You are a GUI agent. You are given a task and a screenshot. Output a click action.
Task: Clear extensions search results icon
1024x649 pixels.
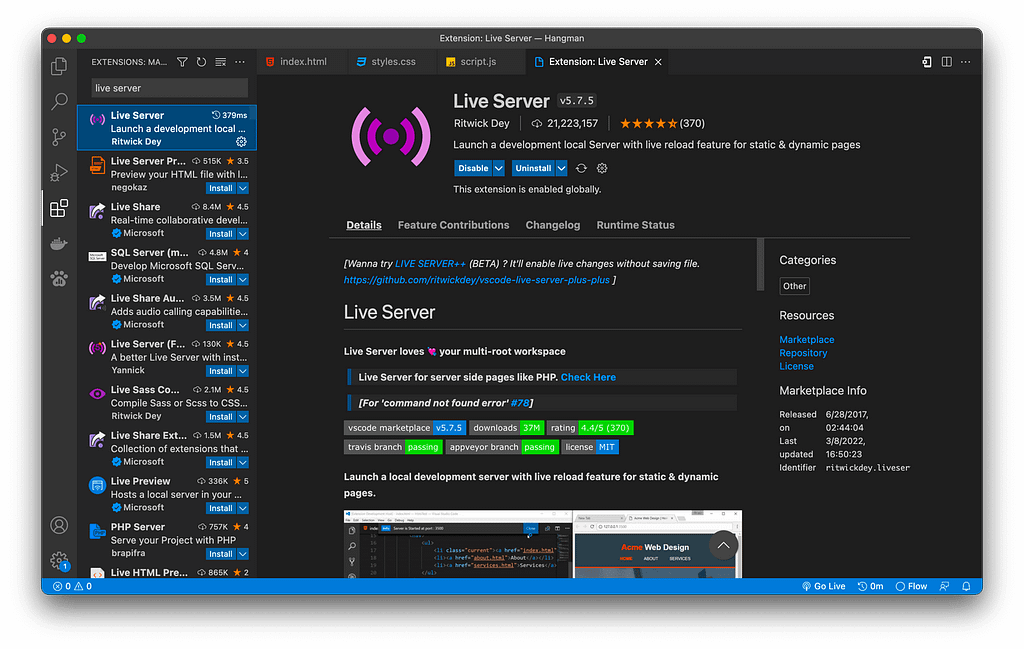(x=221, y=62)
